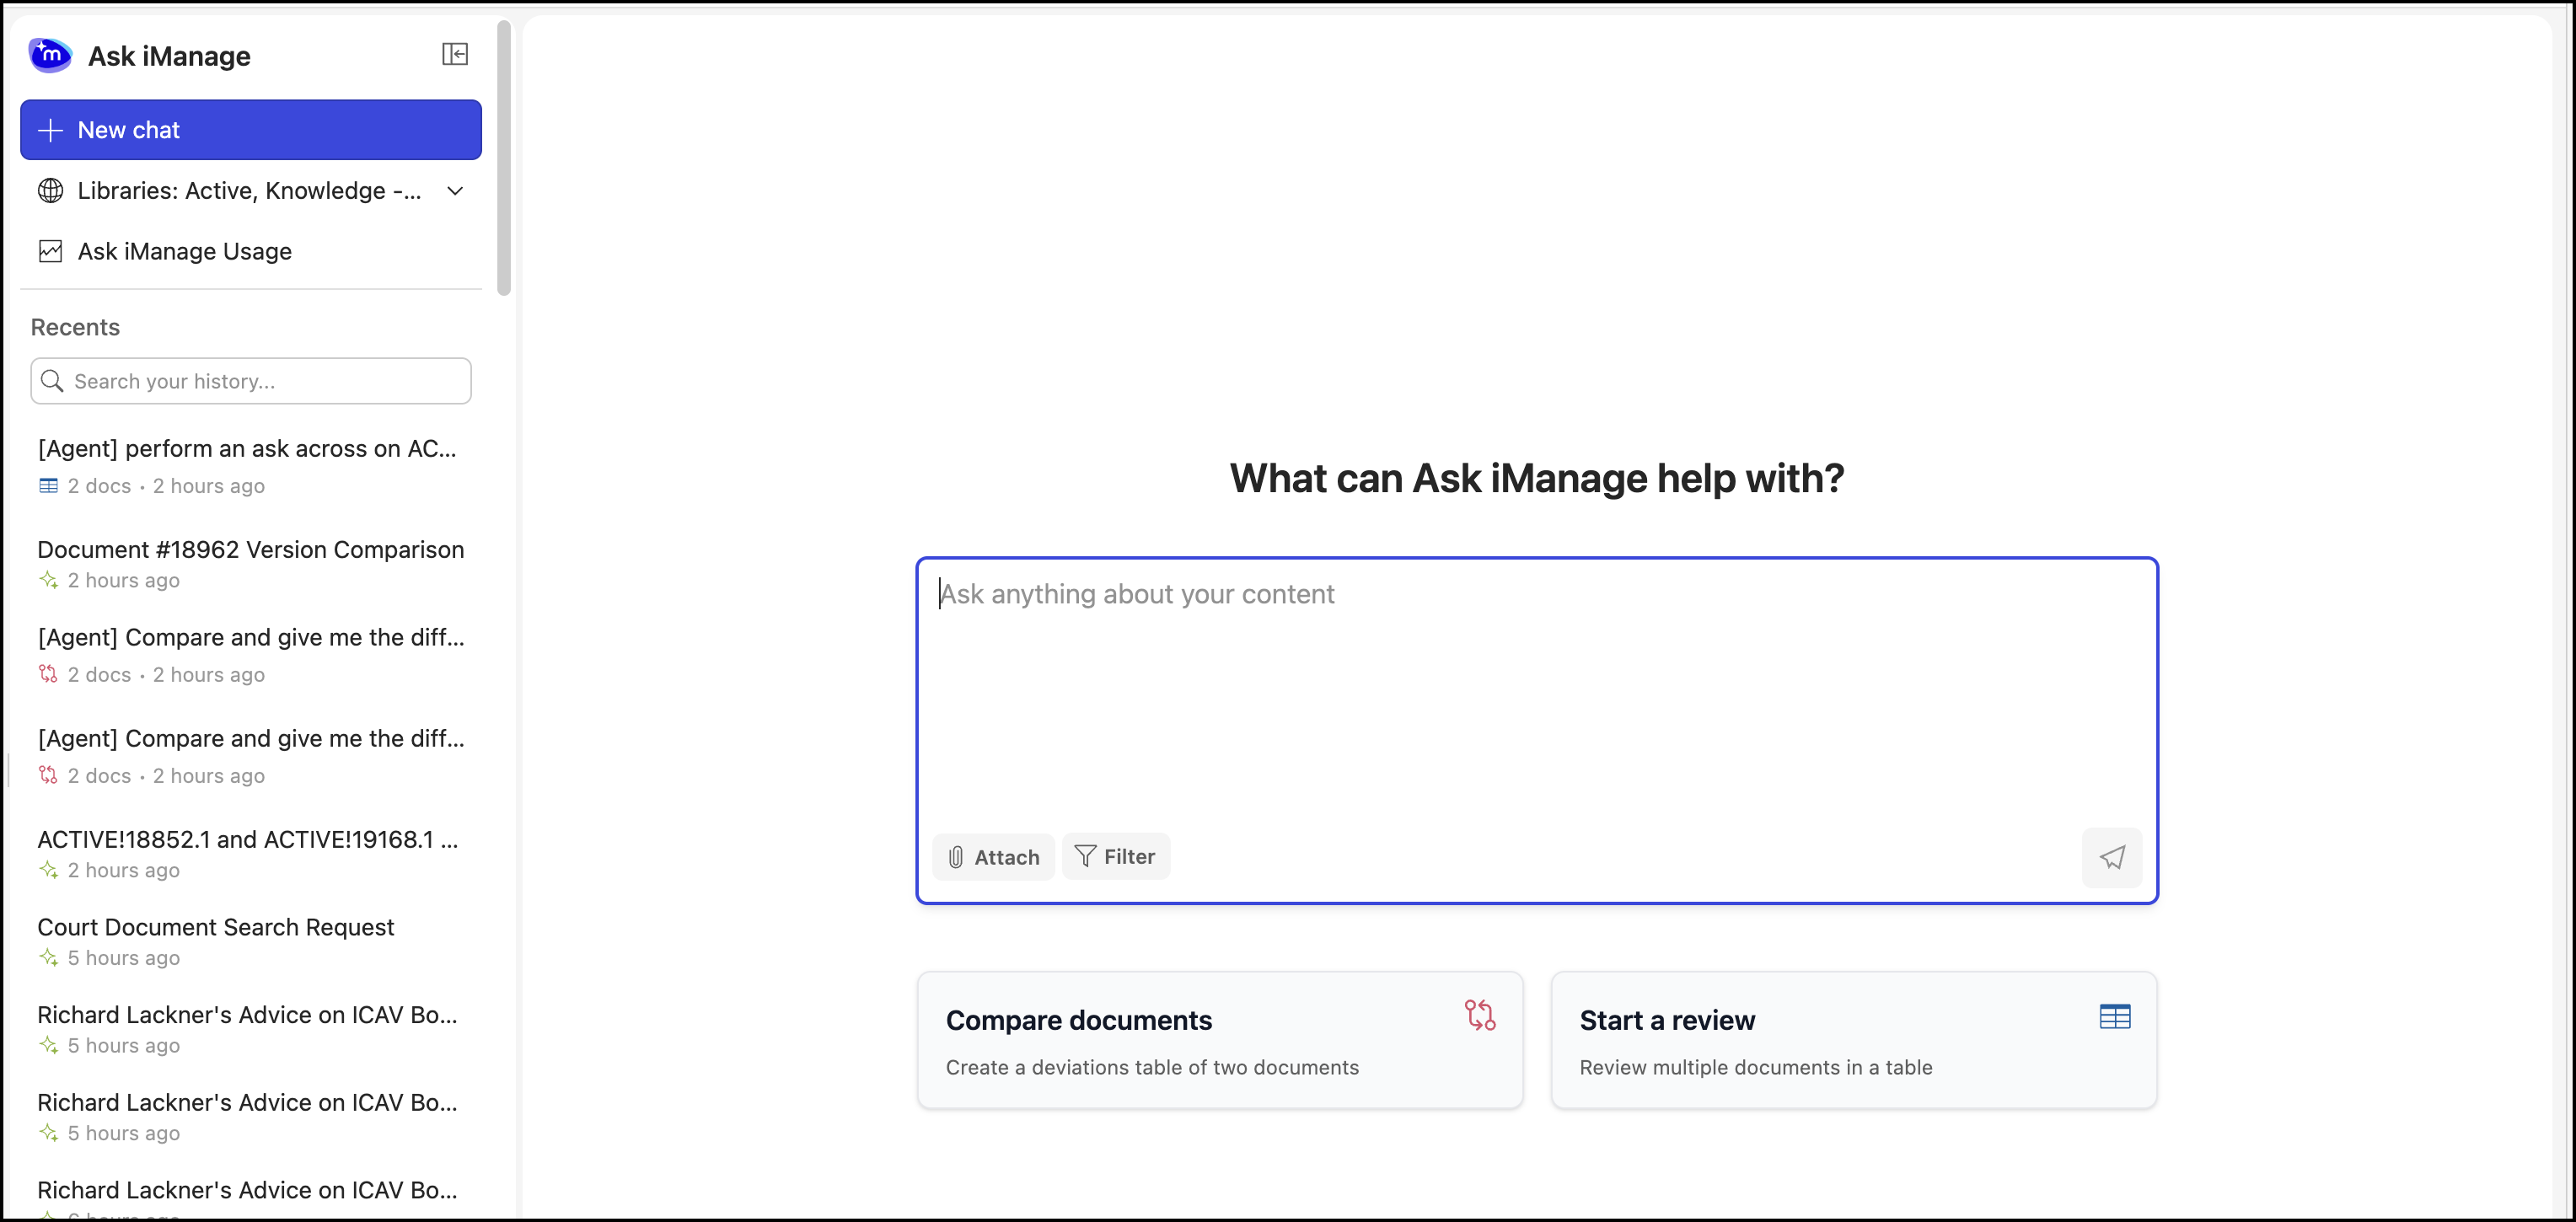Send the message with the paper plane icon
The image size is (2576, 1222).
point(2112,857)
